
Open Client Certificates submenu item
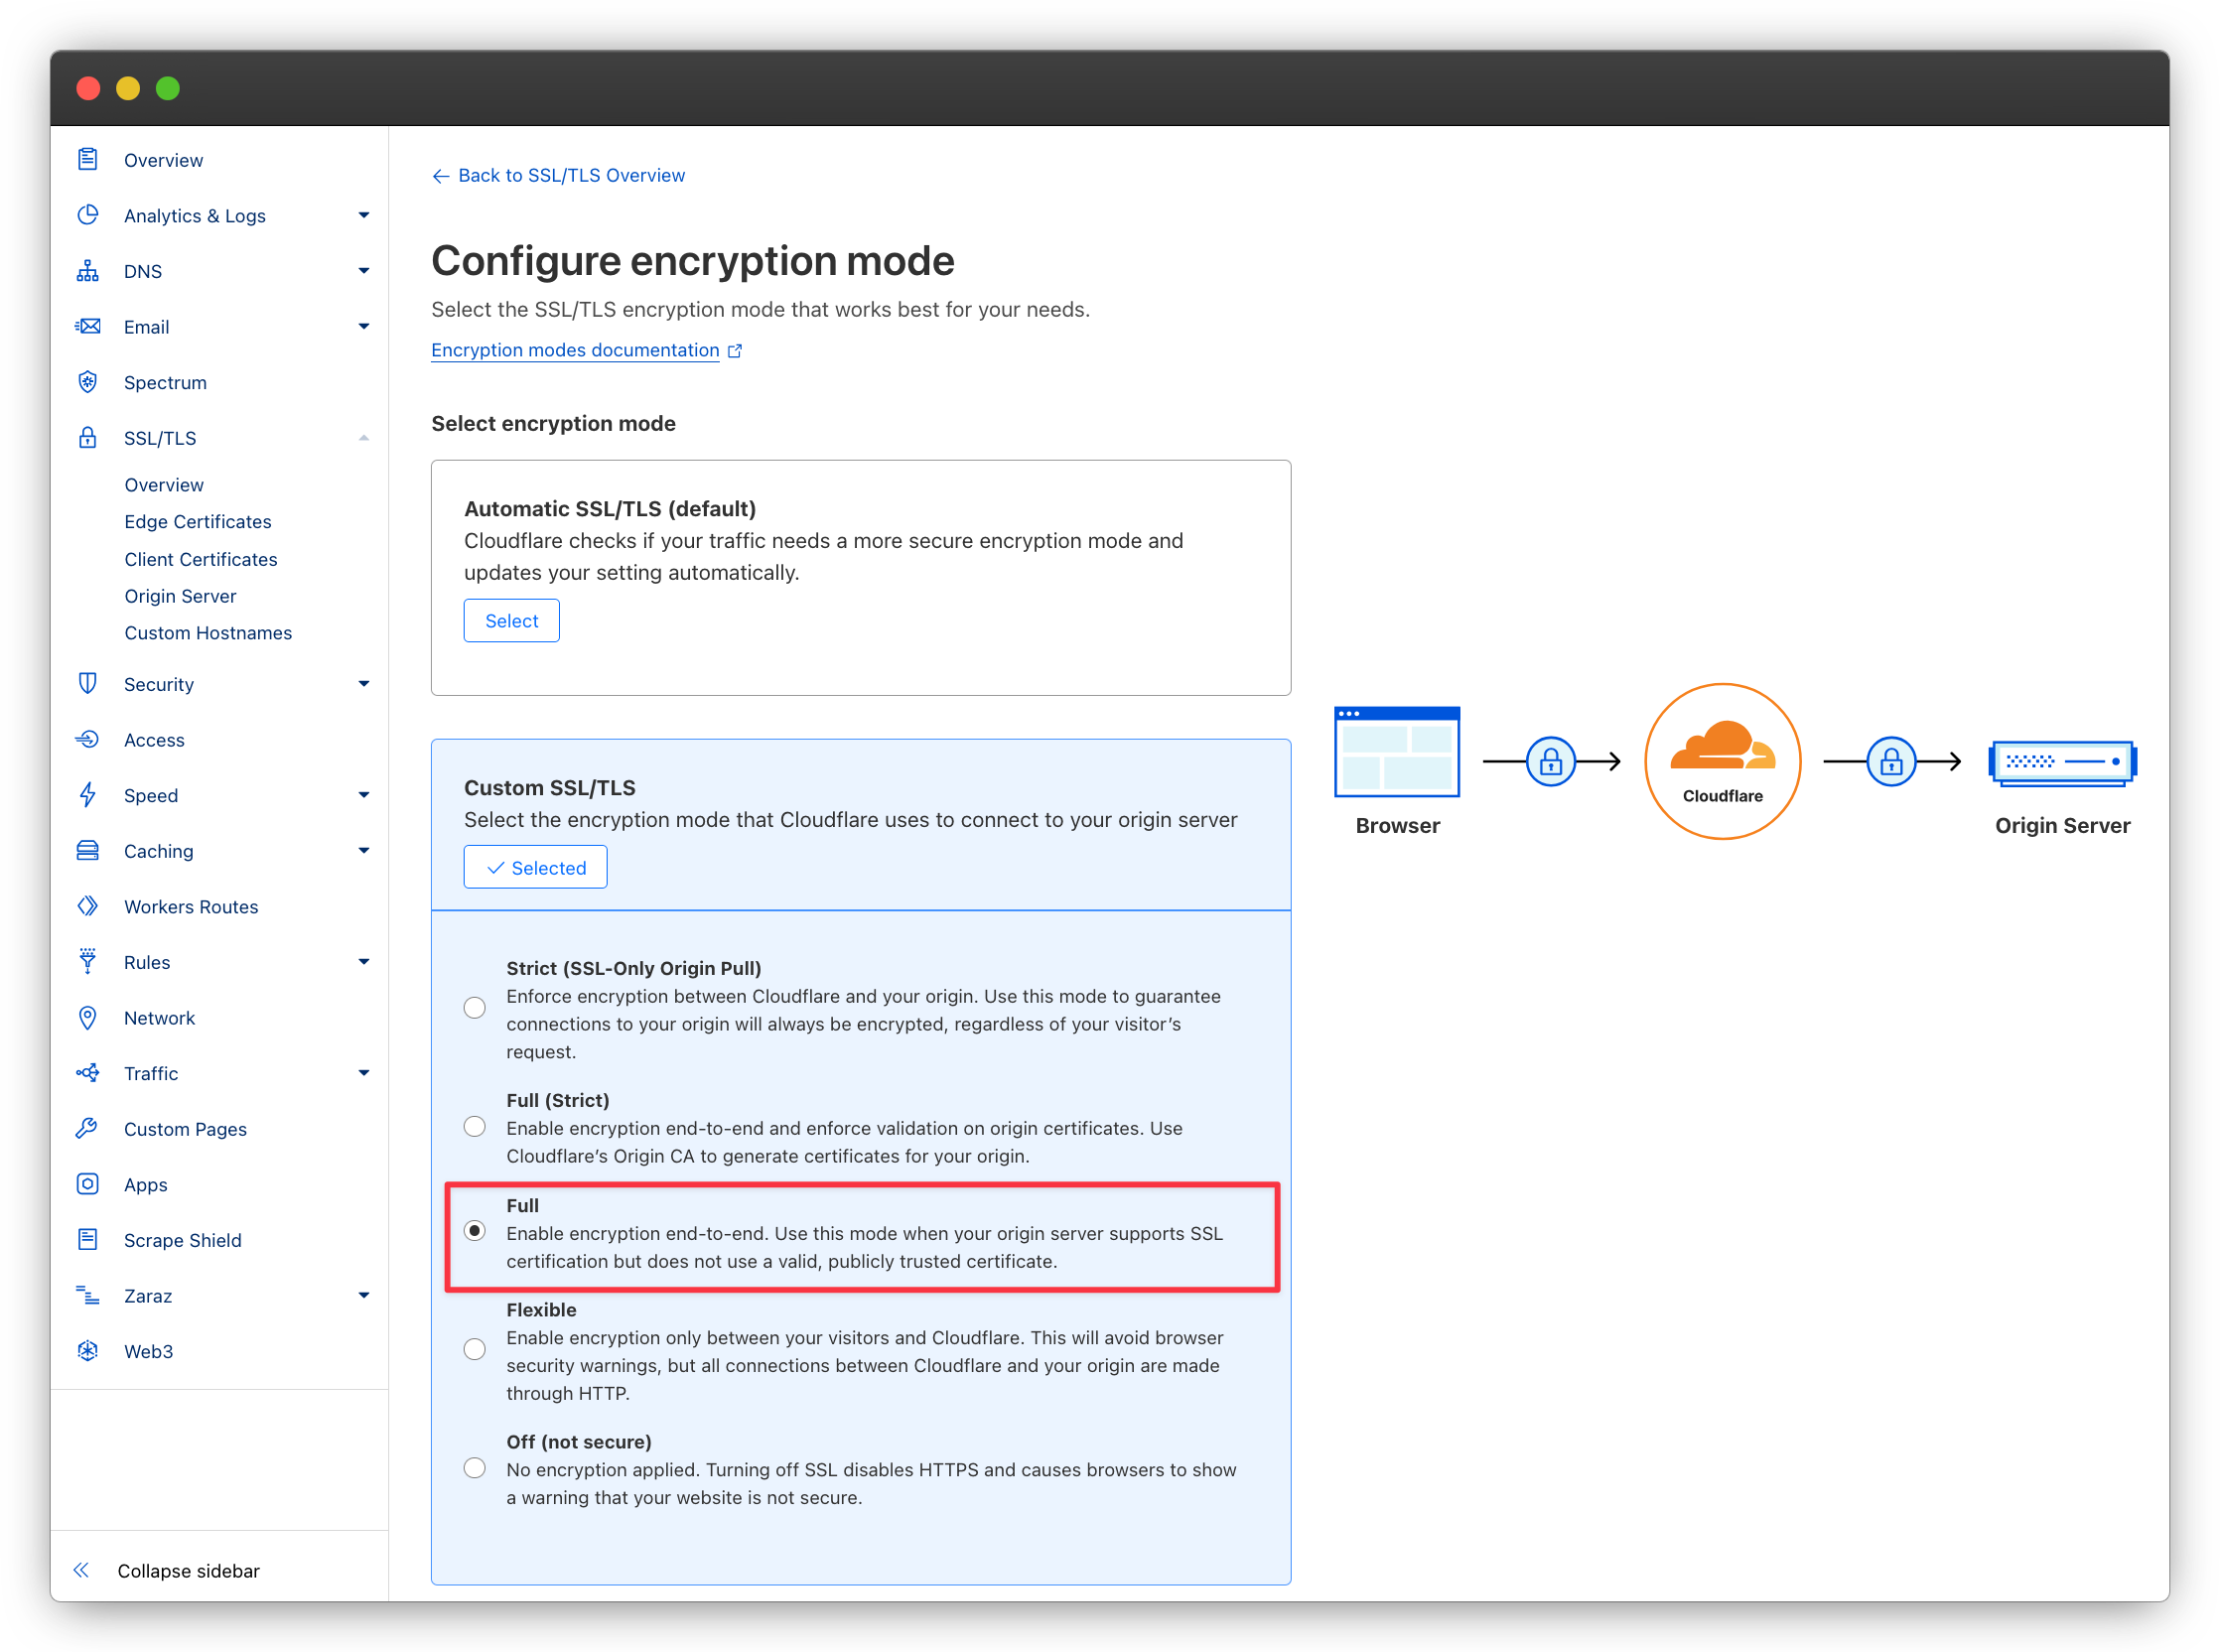201,559
